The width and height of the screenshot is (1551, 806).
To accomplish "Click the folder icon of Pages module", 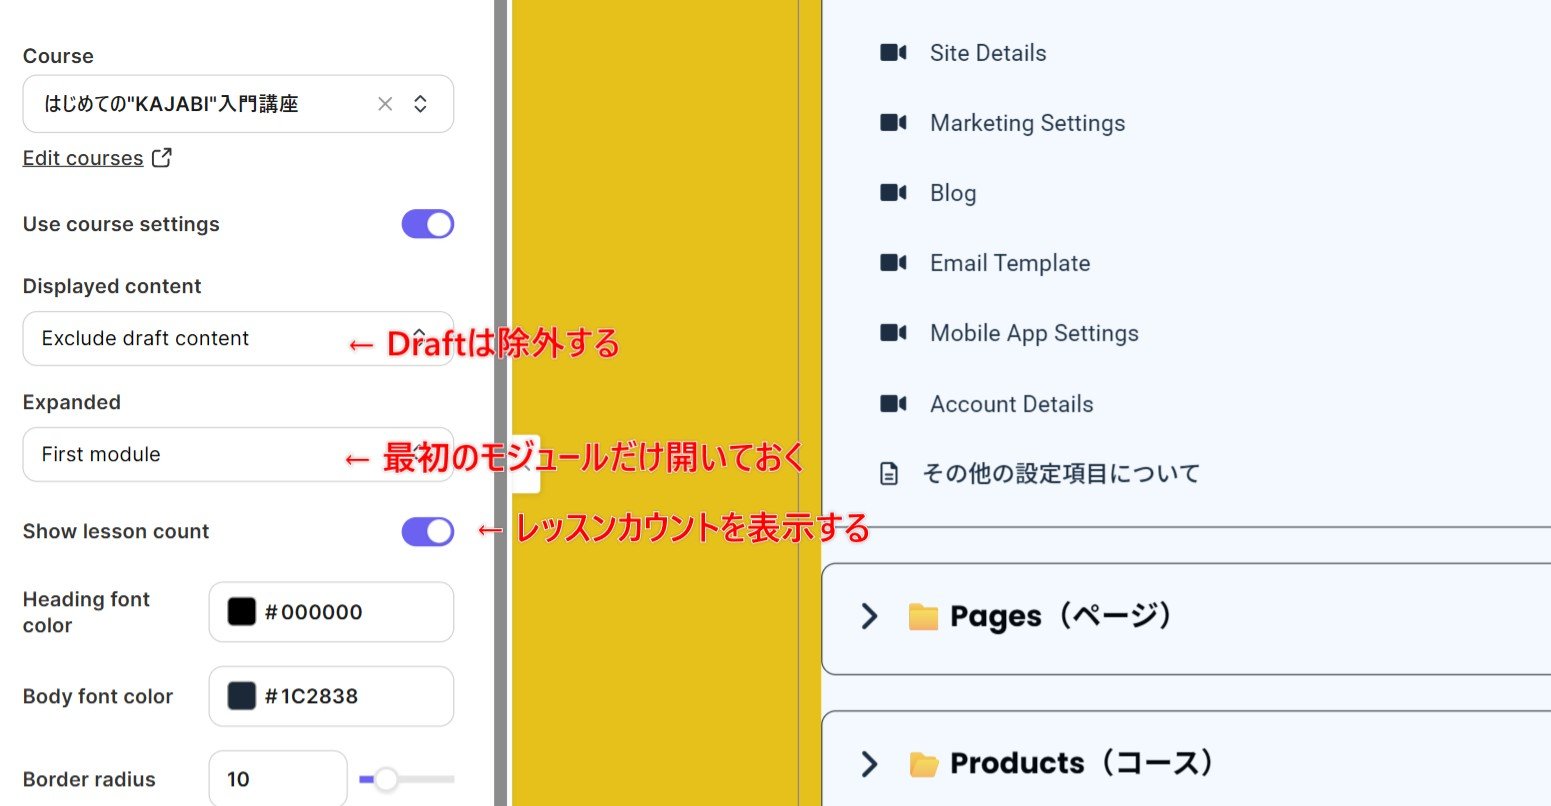I will 923,616.
